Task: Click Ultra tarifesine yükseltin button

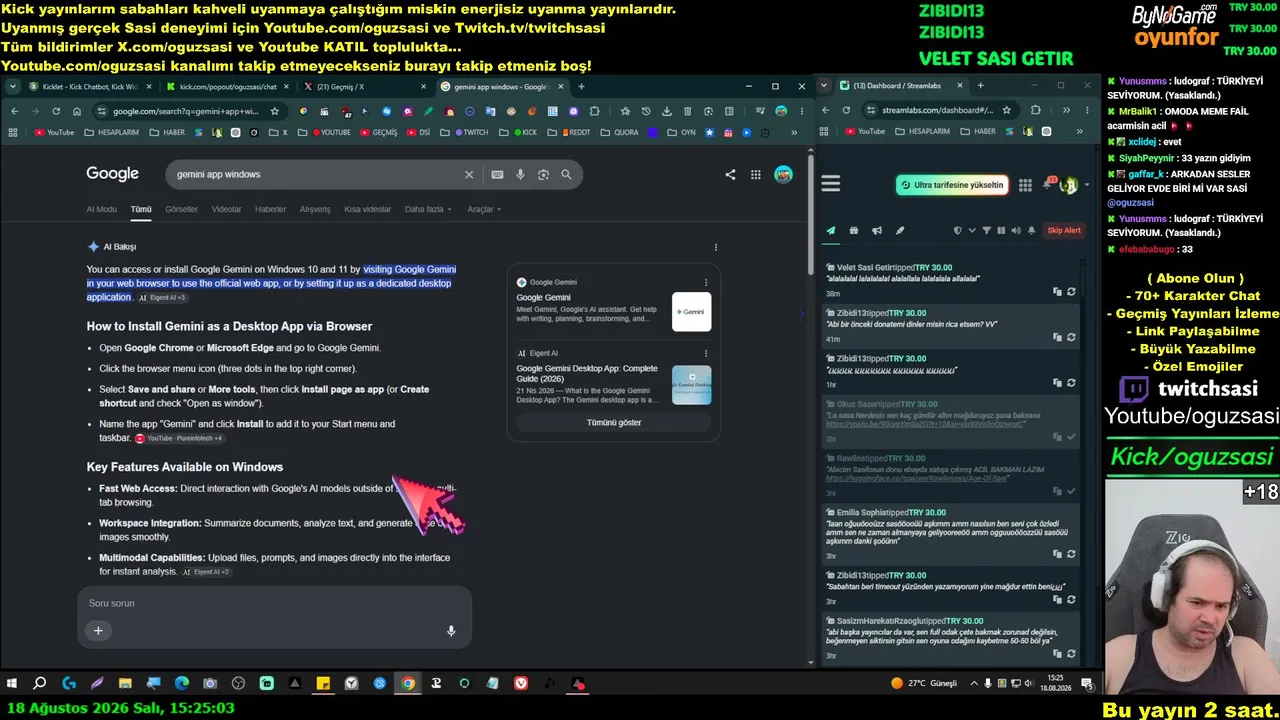Action: point(952,185)
